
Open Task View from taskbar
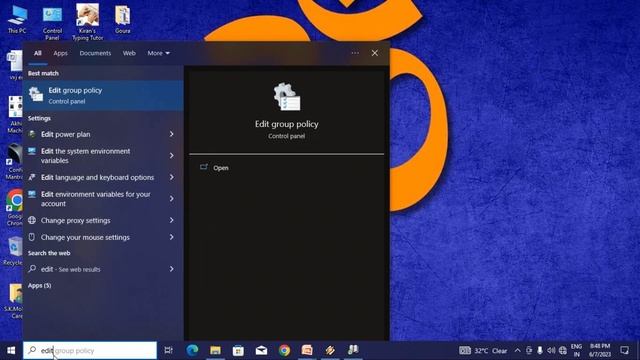click(x=168, y=350)
